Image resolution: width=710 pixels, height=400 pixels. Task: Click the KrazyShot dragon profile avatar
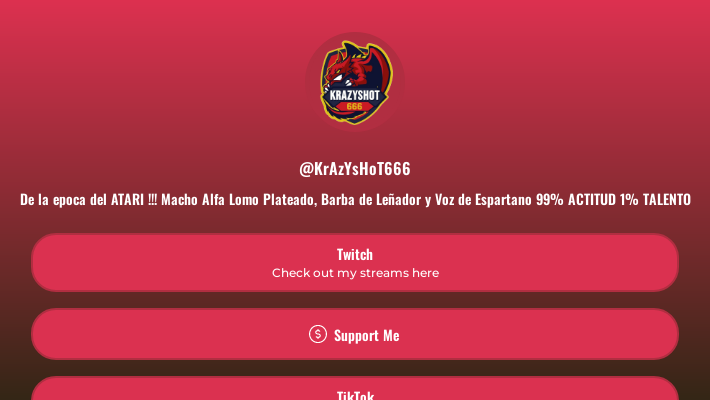tap(355, 82)
